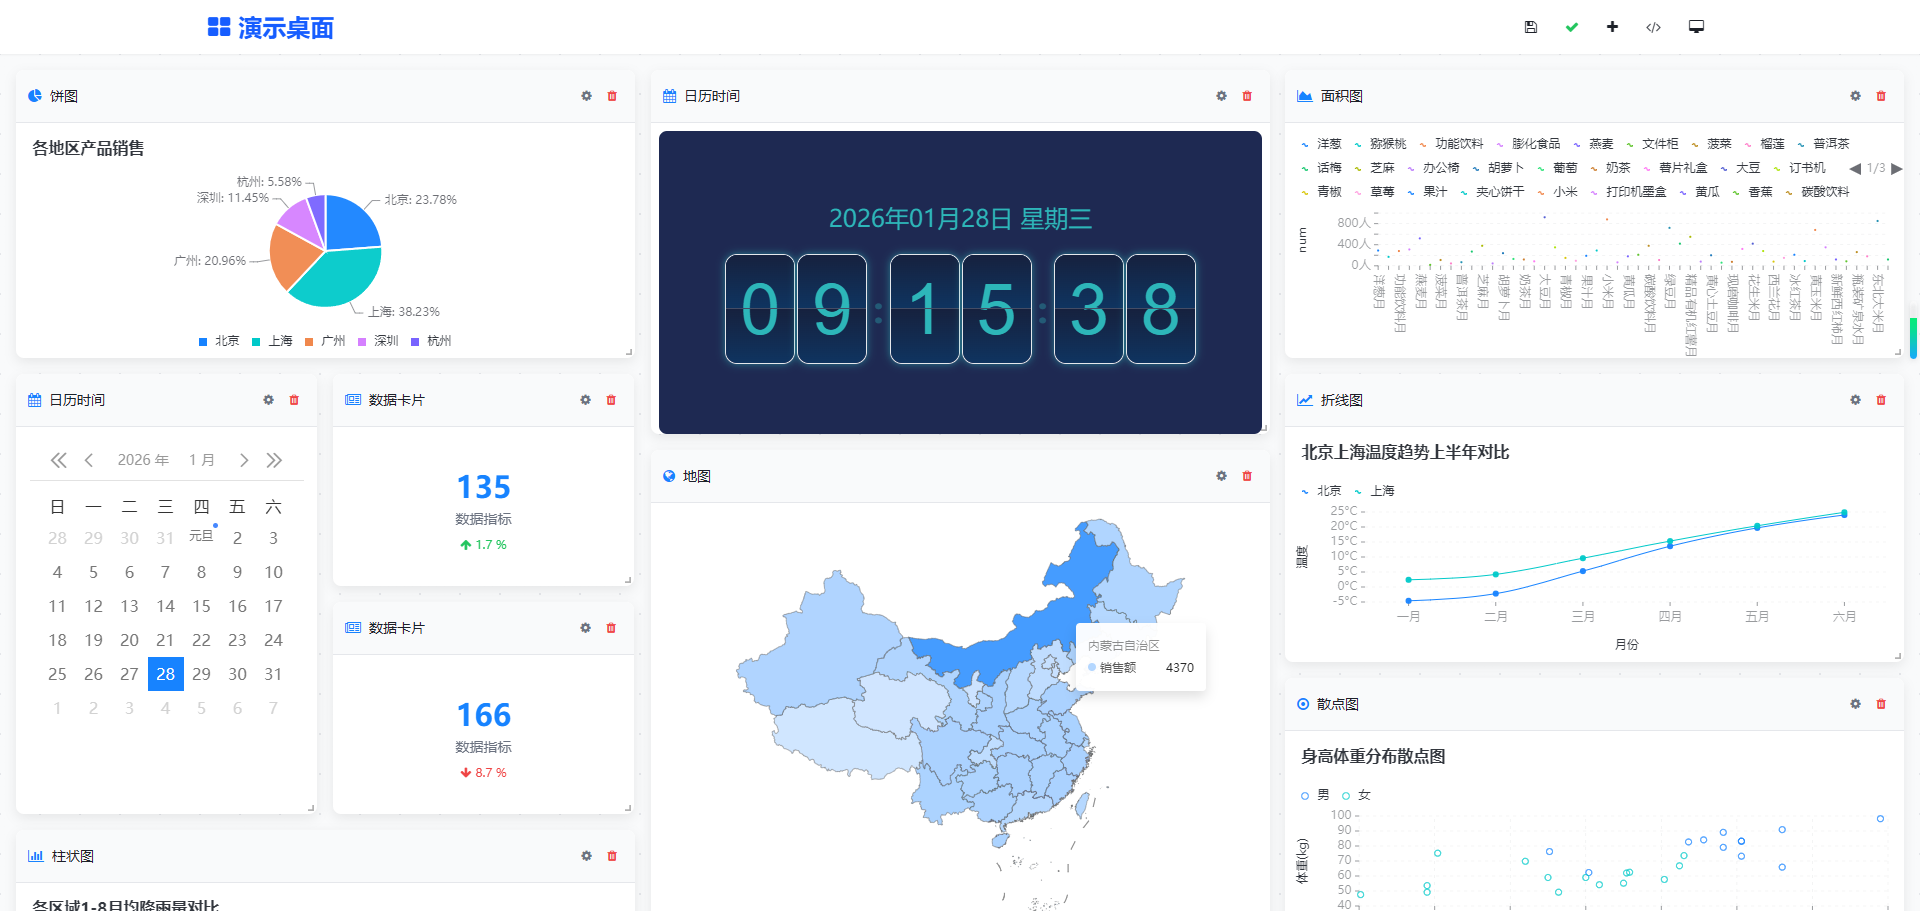Delete the 135 数据卡片 widget
Screen dimensions: 1920x911
pos(611,400)
